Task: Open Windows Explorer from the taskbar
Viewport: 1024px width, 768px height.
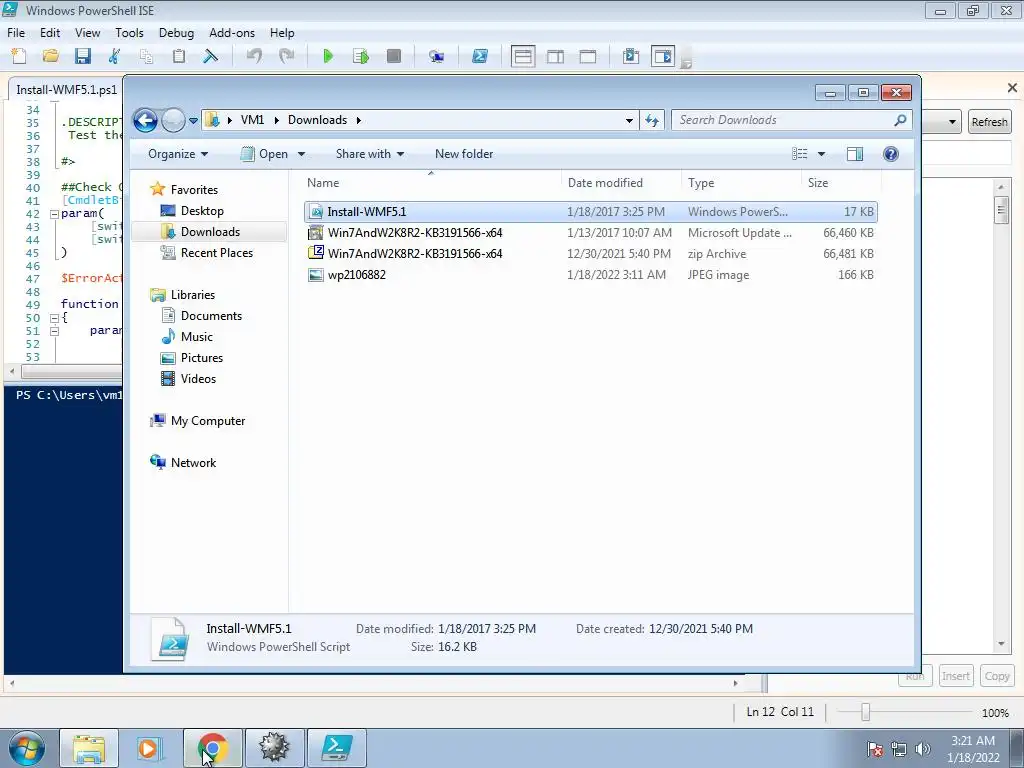Action: (x=89, y=748)
